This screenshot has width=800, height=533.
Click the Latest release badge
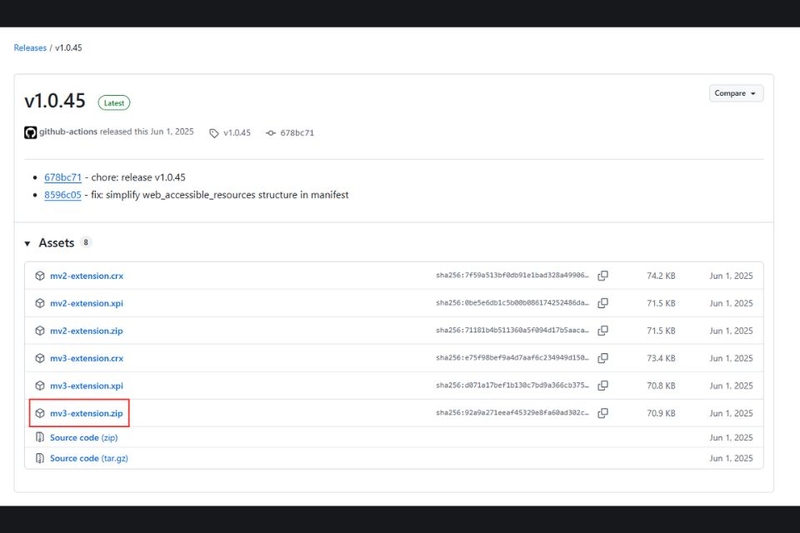coord(114,103)
